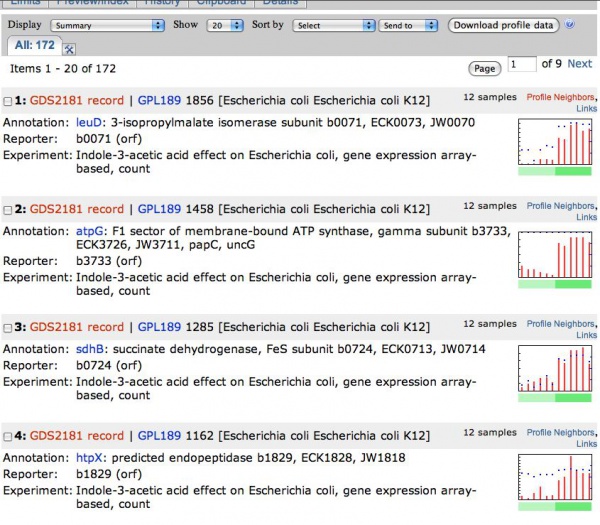Expand the Show 20 items dropdown
Screen dimensions: 600x525
(220, 25)
